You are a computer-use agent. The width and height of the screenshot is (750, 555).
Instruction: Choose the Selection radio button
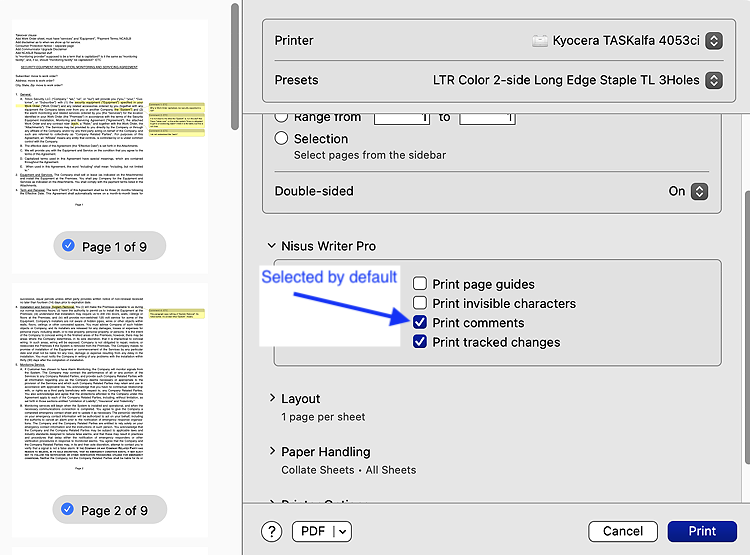(281, 138)
